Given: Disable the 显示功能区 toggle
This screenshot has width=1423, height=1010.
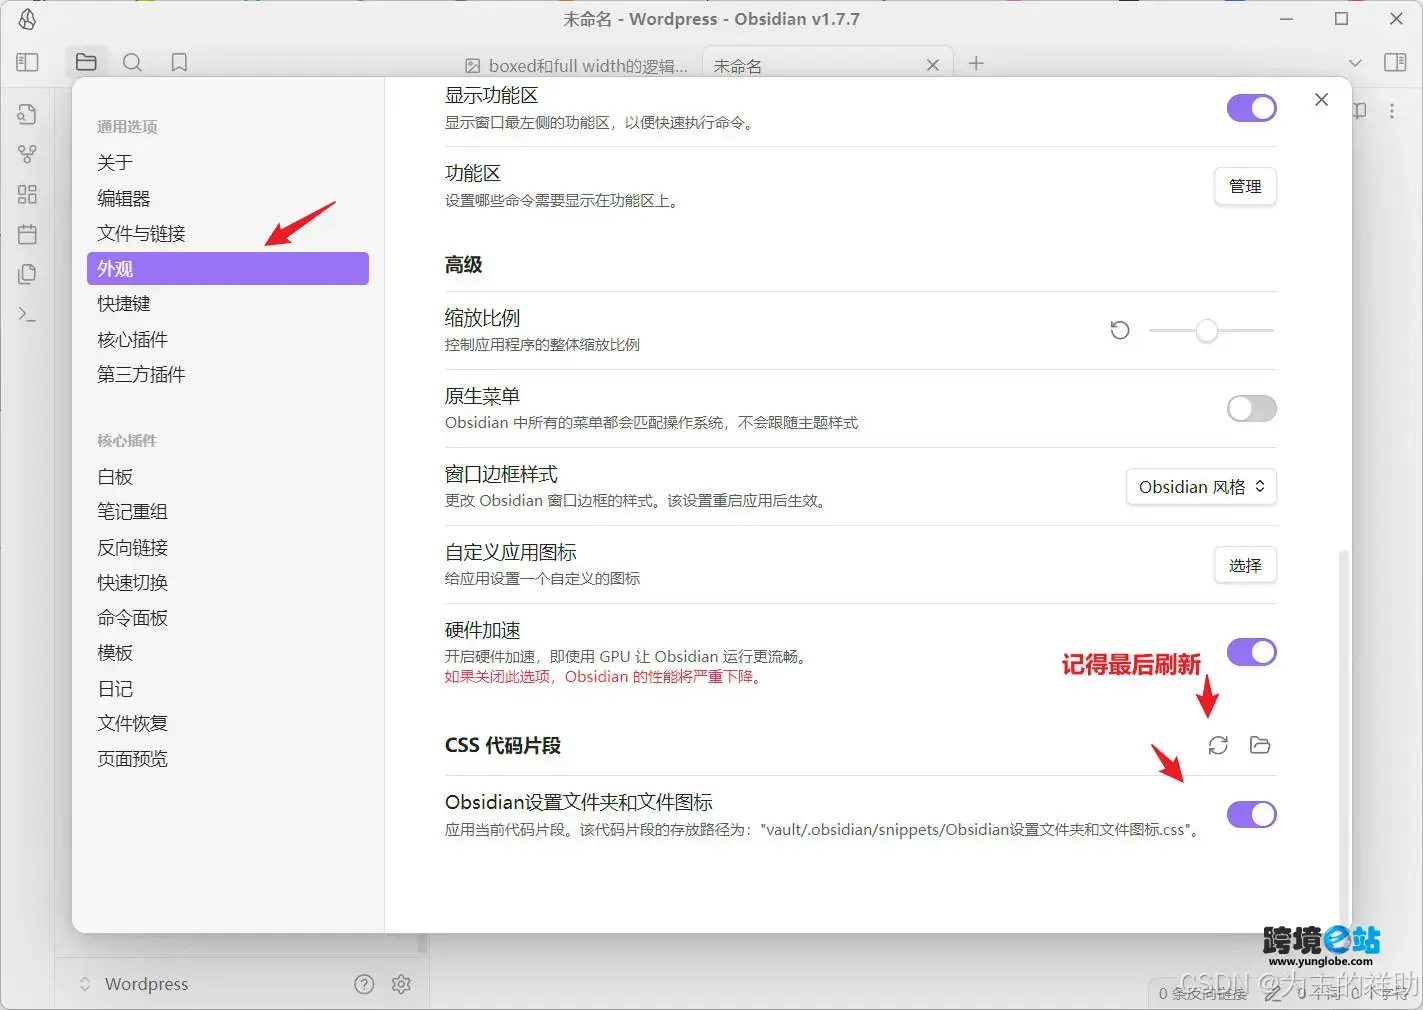Looking at the screenshot, I should [1252, 108].
